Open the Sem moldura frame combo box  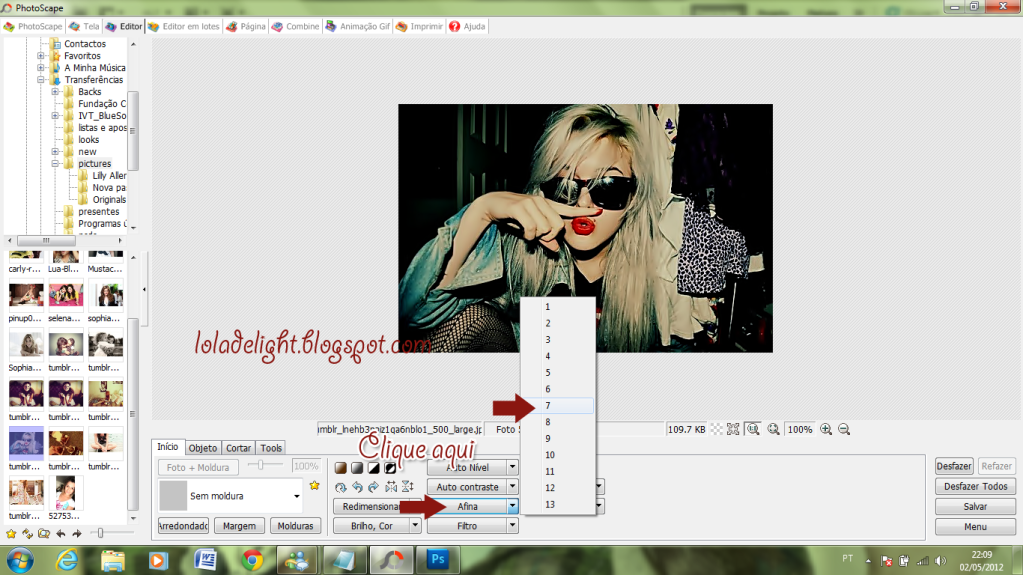231,496
